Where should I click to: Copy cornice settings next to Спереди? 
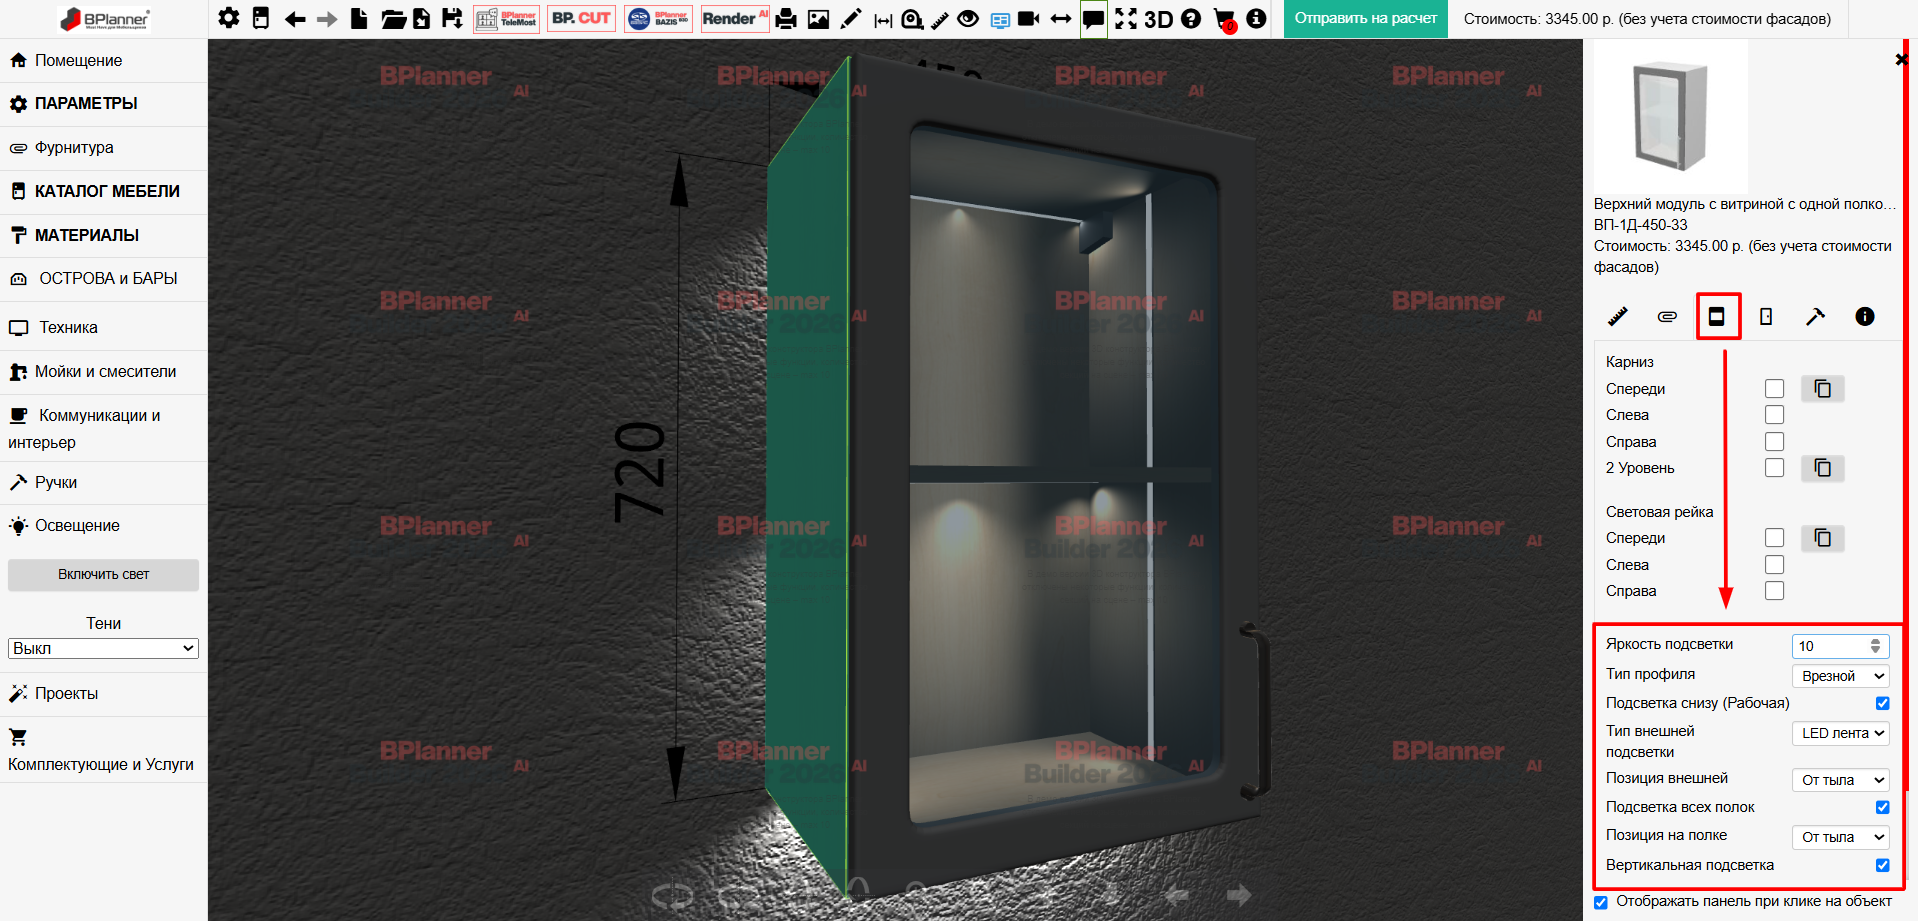click(1823, 389)
